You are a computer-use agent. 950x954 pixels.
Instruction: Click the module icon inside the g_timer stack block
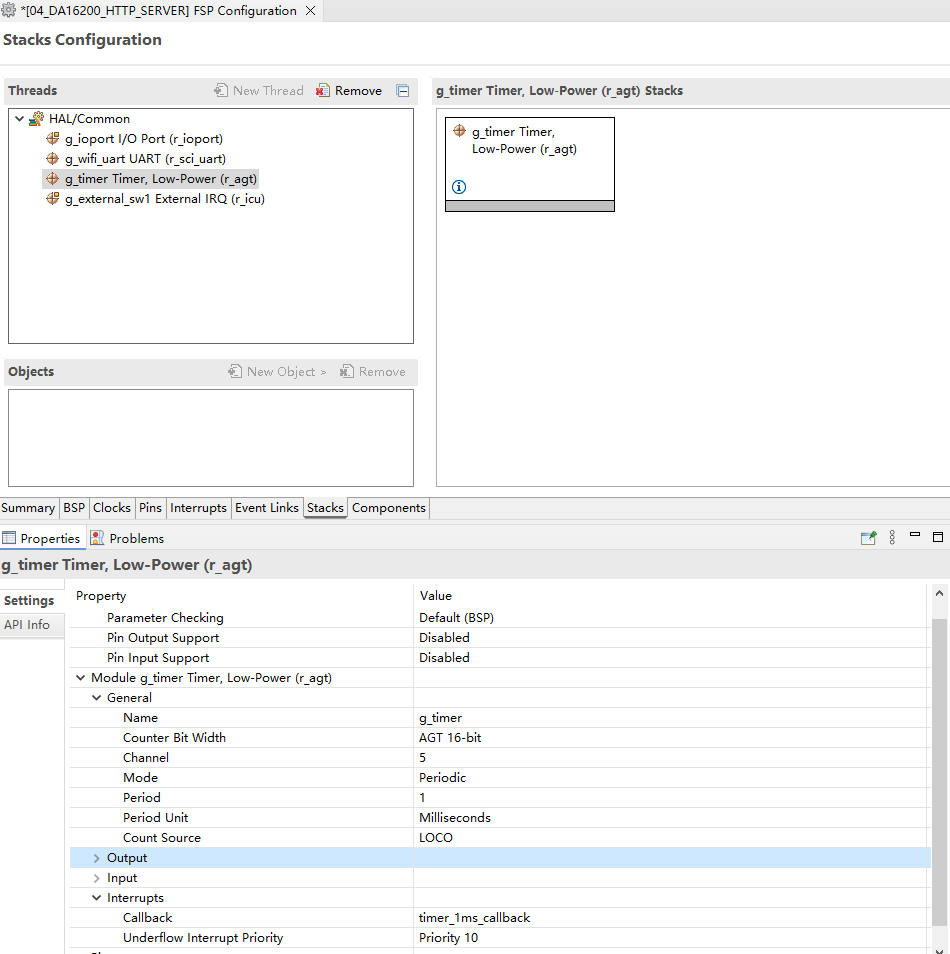459,131
